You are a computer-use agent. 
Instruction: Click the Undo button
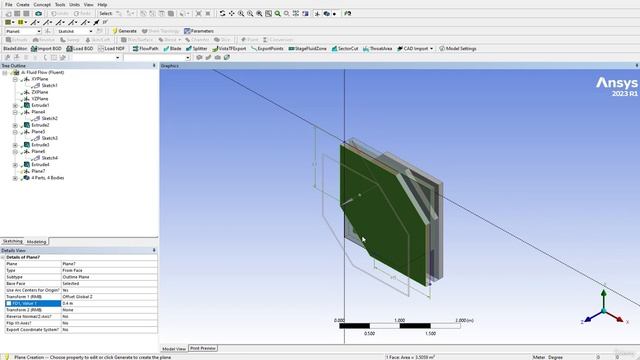coord(59,13)
